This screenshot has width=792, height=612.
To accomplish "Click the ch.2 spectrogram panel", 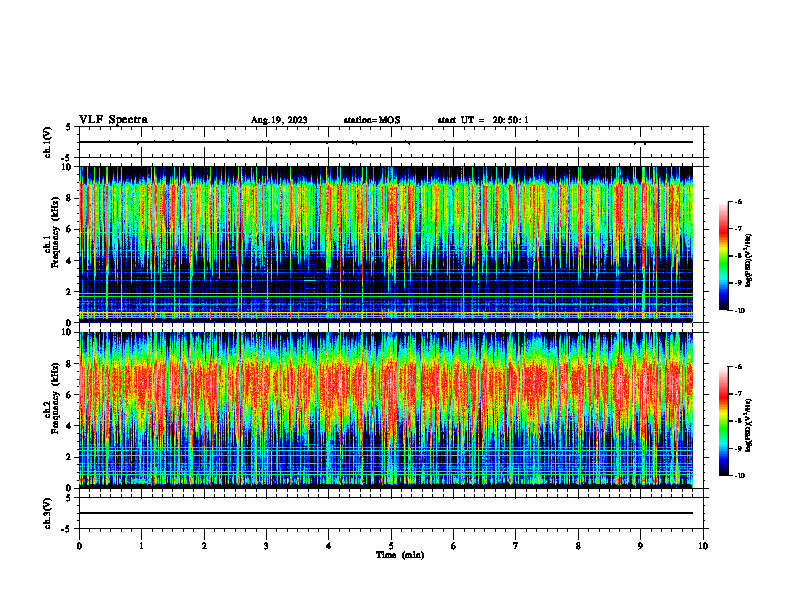I will pyautogui.click(x=386, y=410).
